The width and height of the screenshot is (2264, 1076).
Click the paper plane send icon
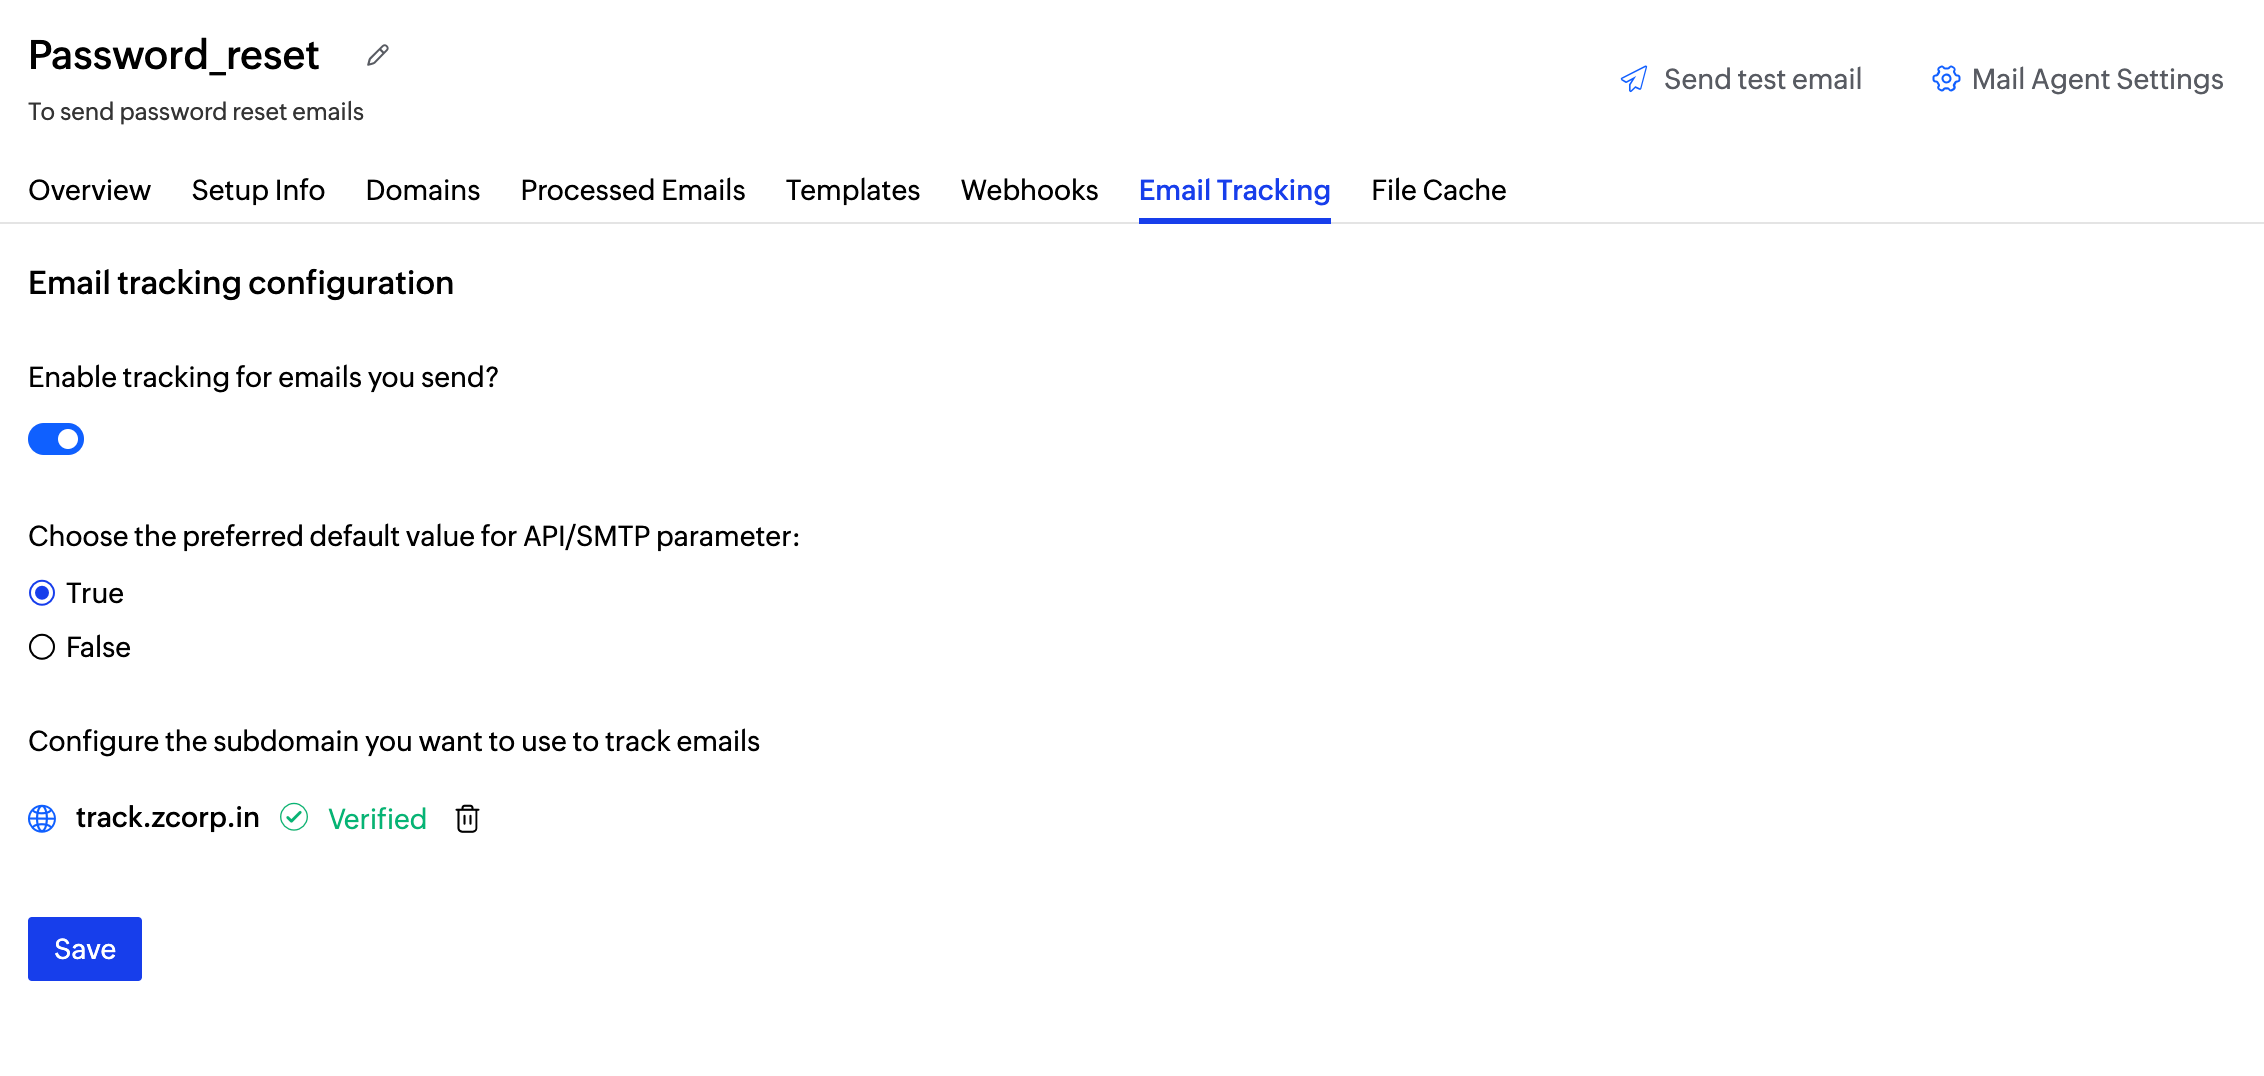1634,79
